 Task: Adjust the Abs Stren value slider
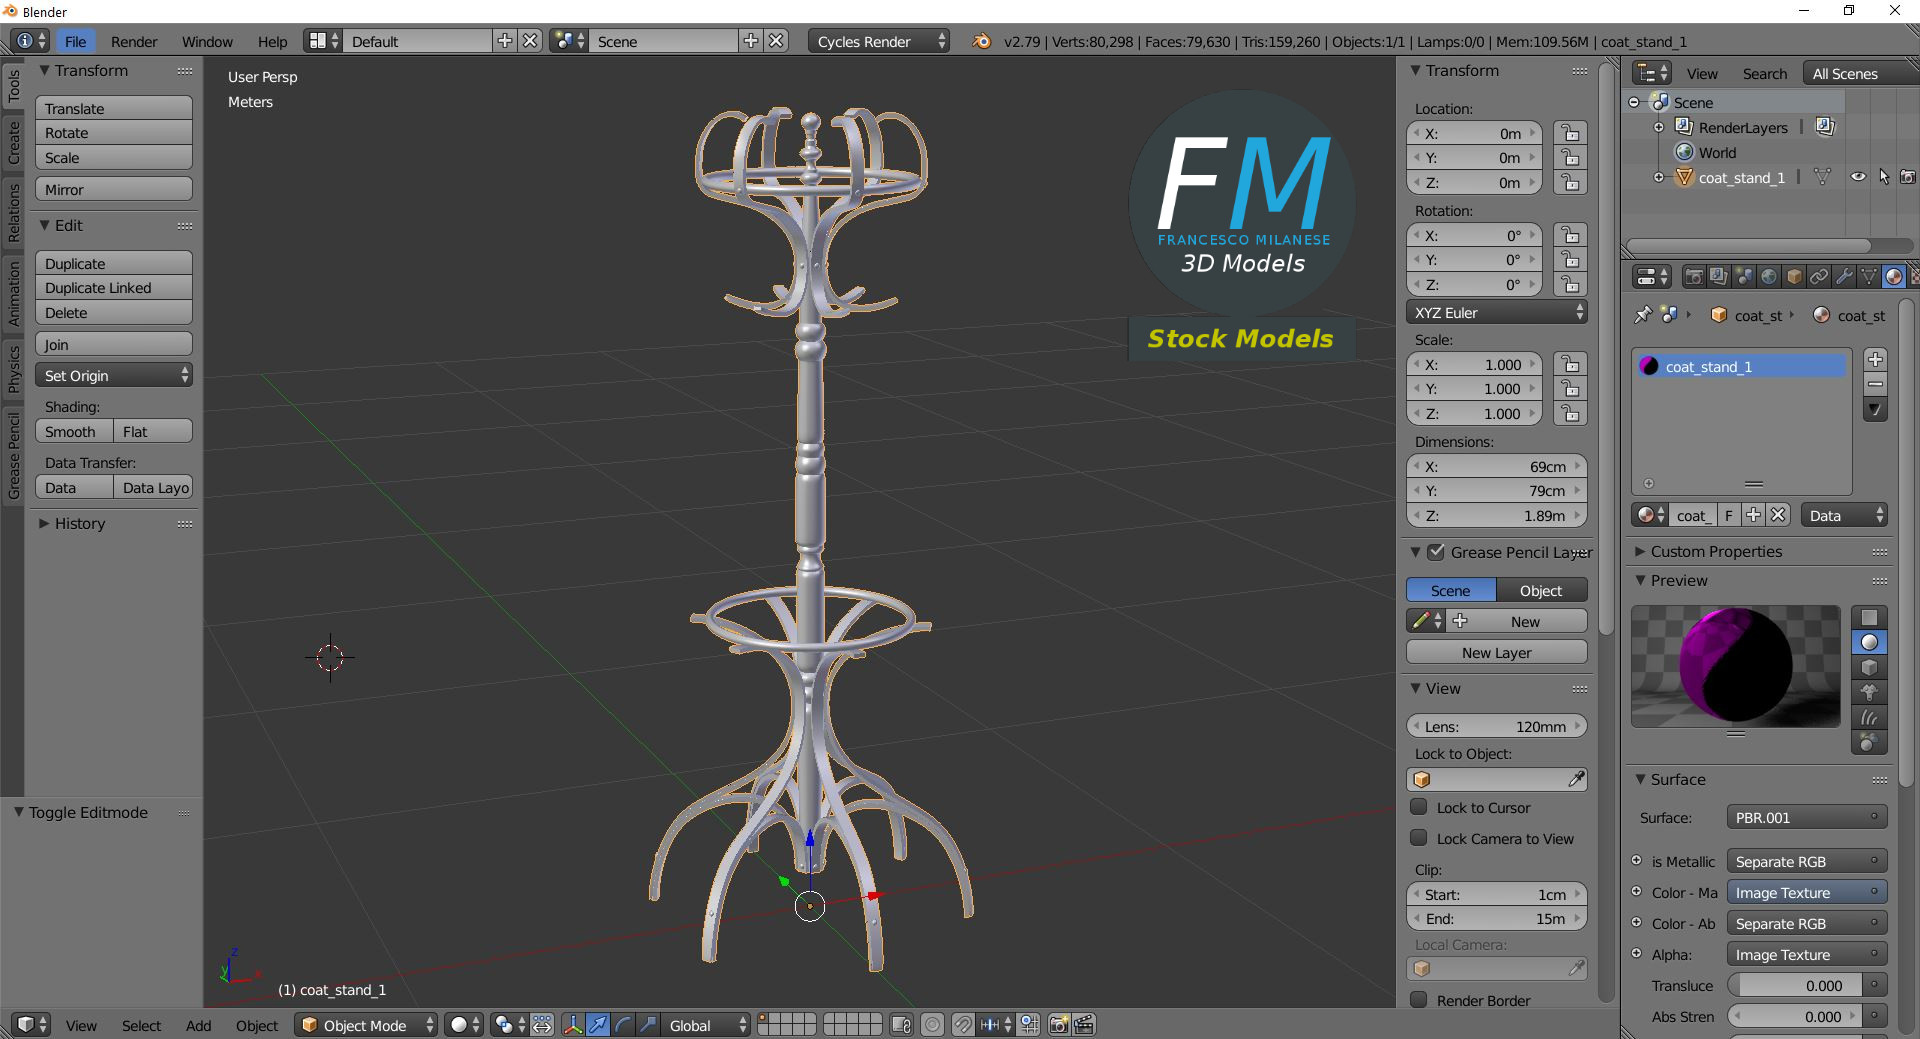tap(1795, 1016)
